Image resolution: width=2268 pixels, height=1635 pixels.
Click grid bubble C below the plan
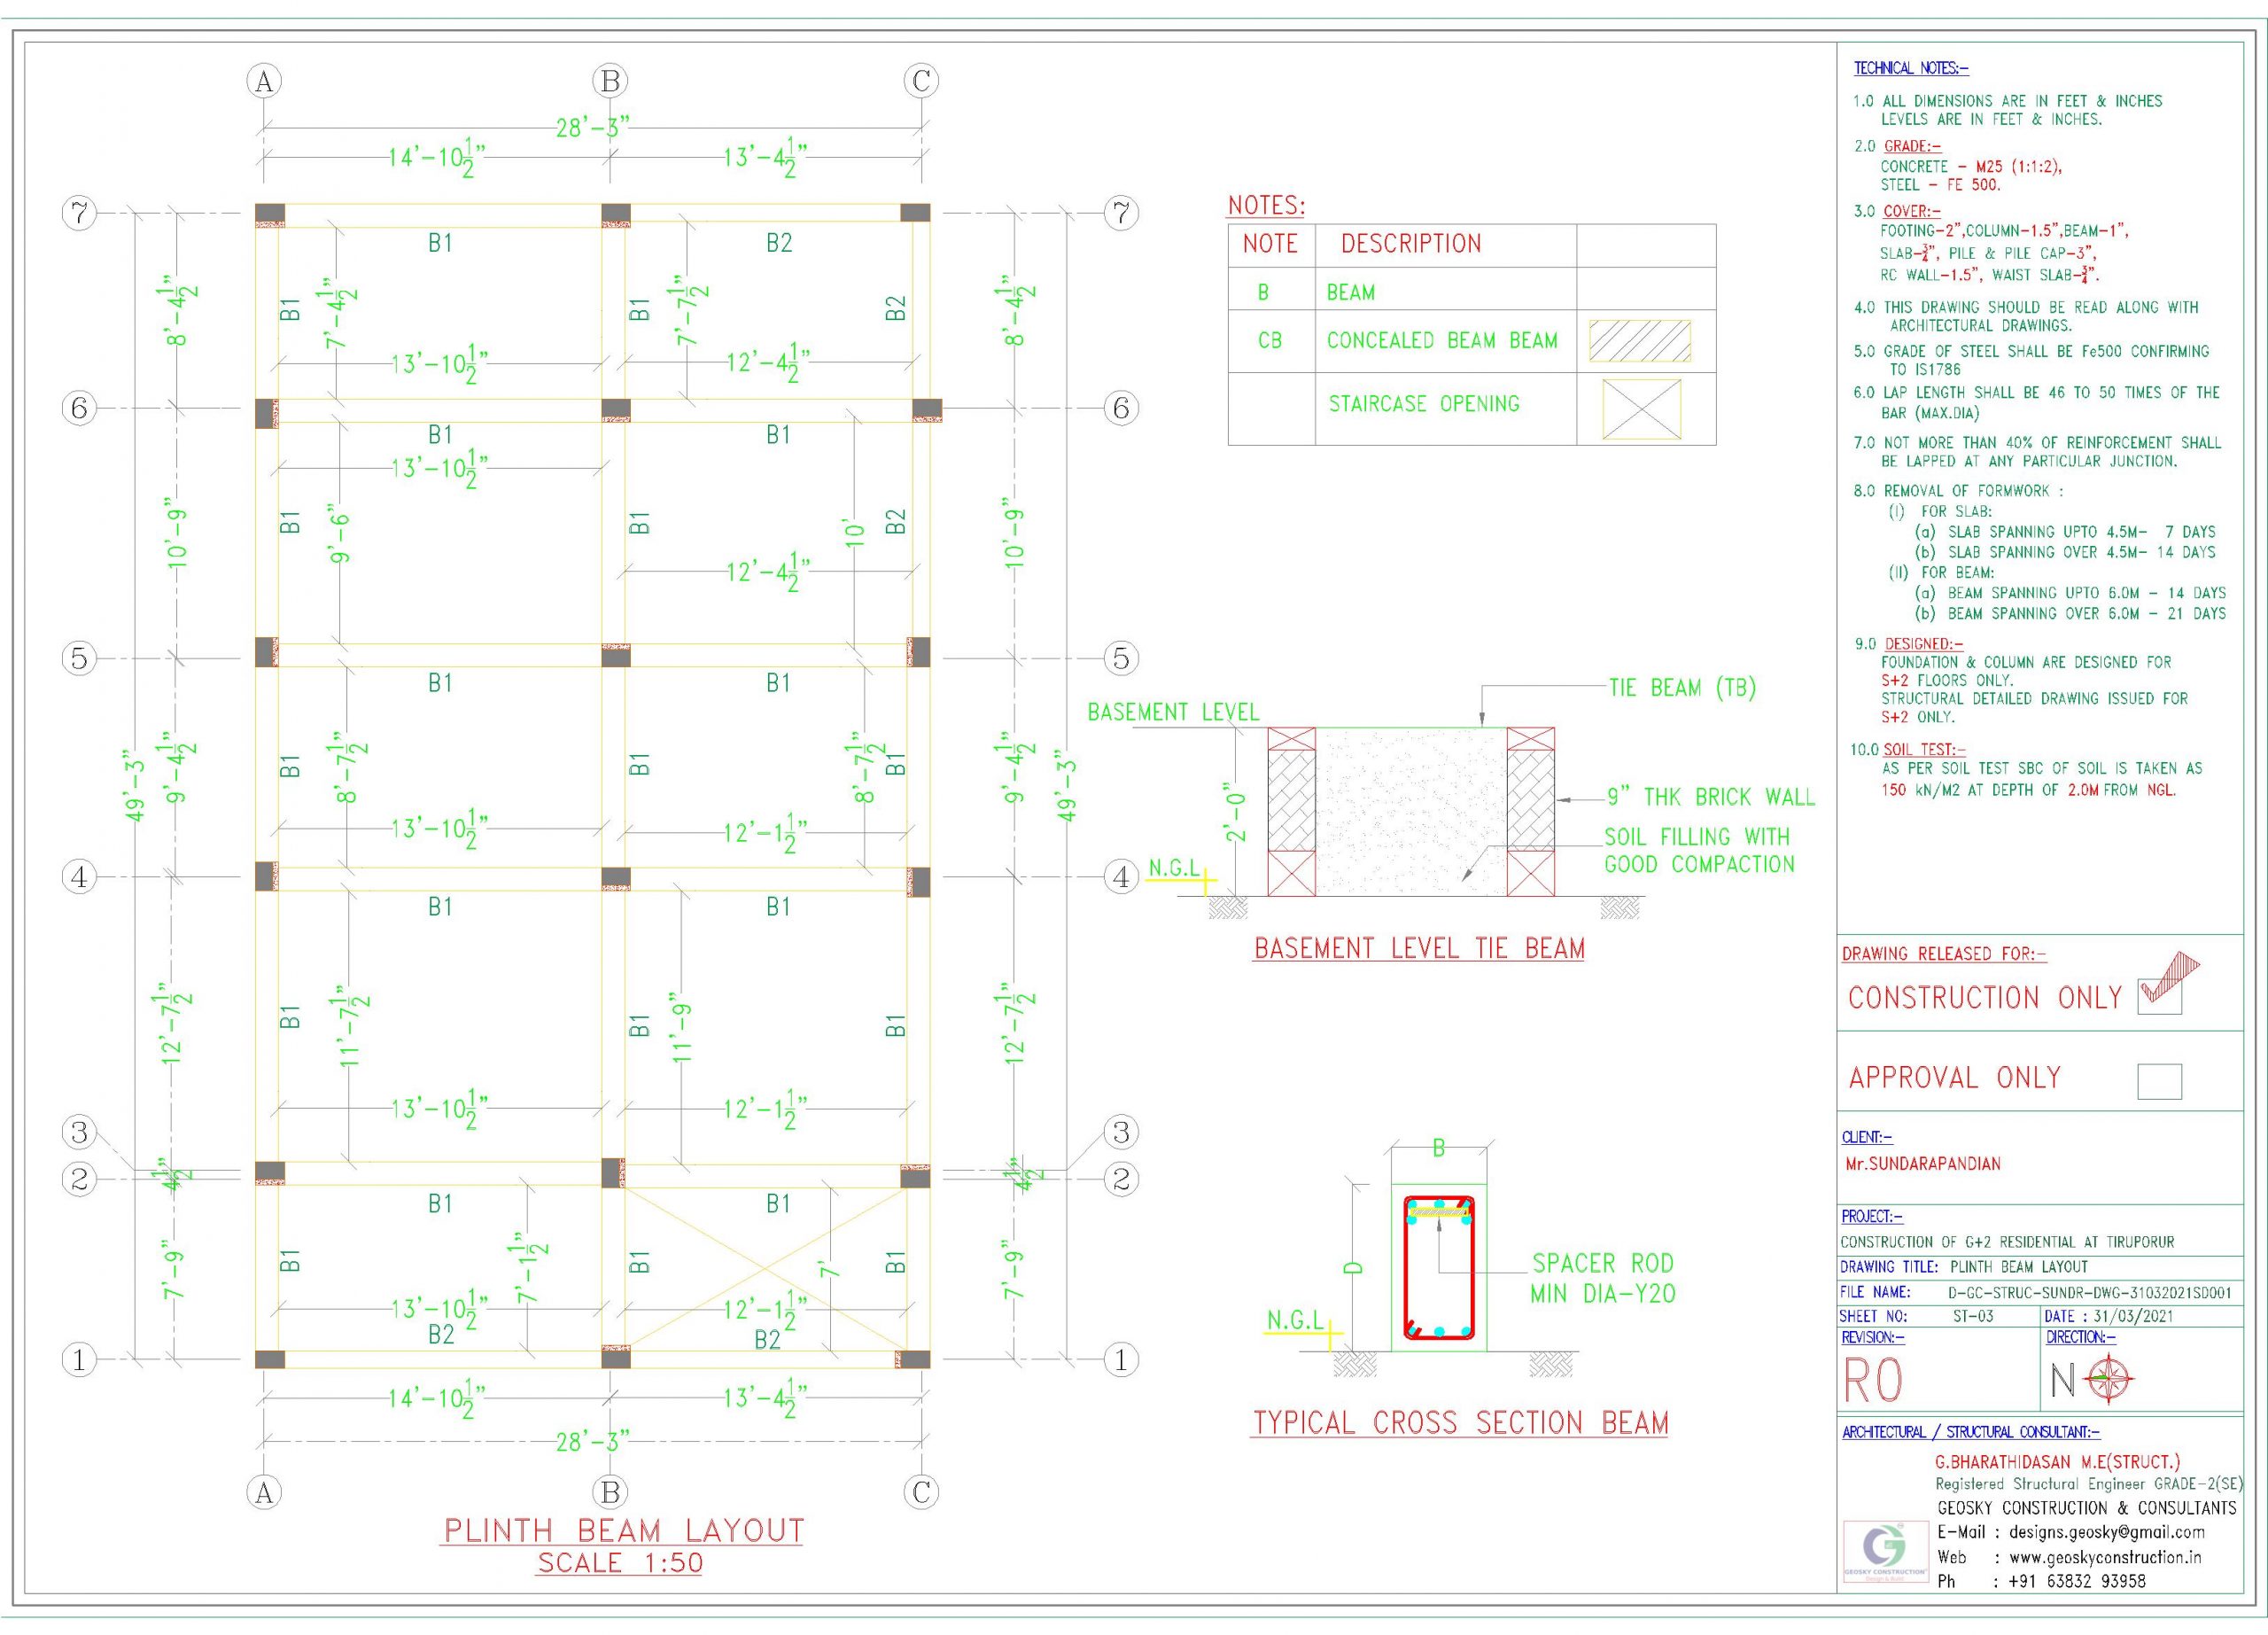click(921, 1493)
